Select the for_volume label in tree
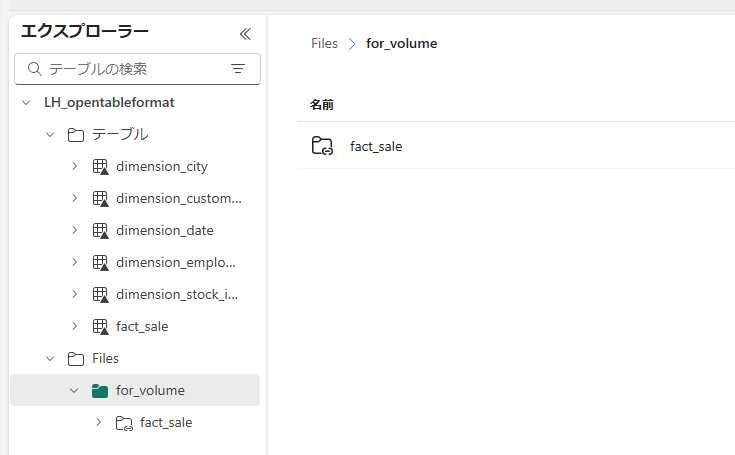735x455 pixels. 150,390
